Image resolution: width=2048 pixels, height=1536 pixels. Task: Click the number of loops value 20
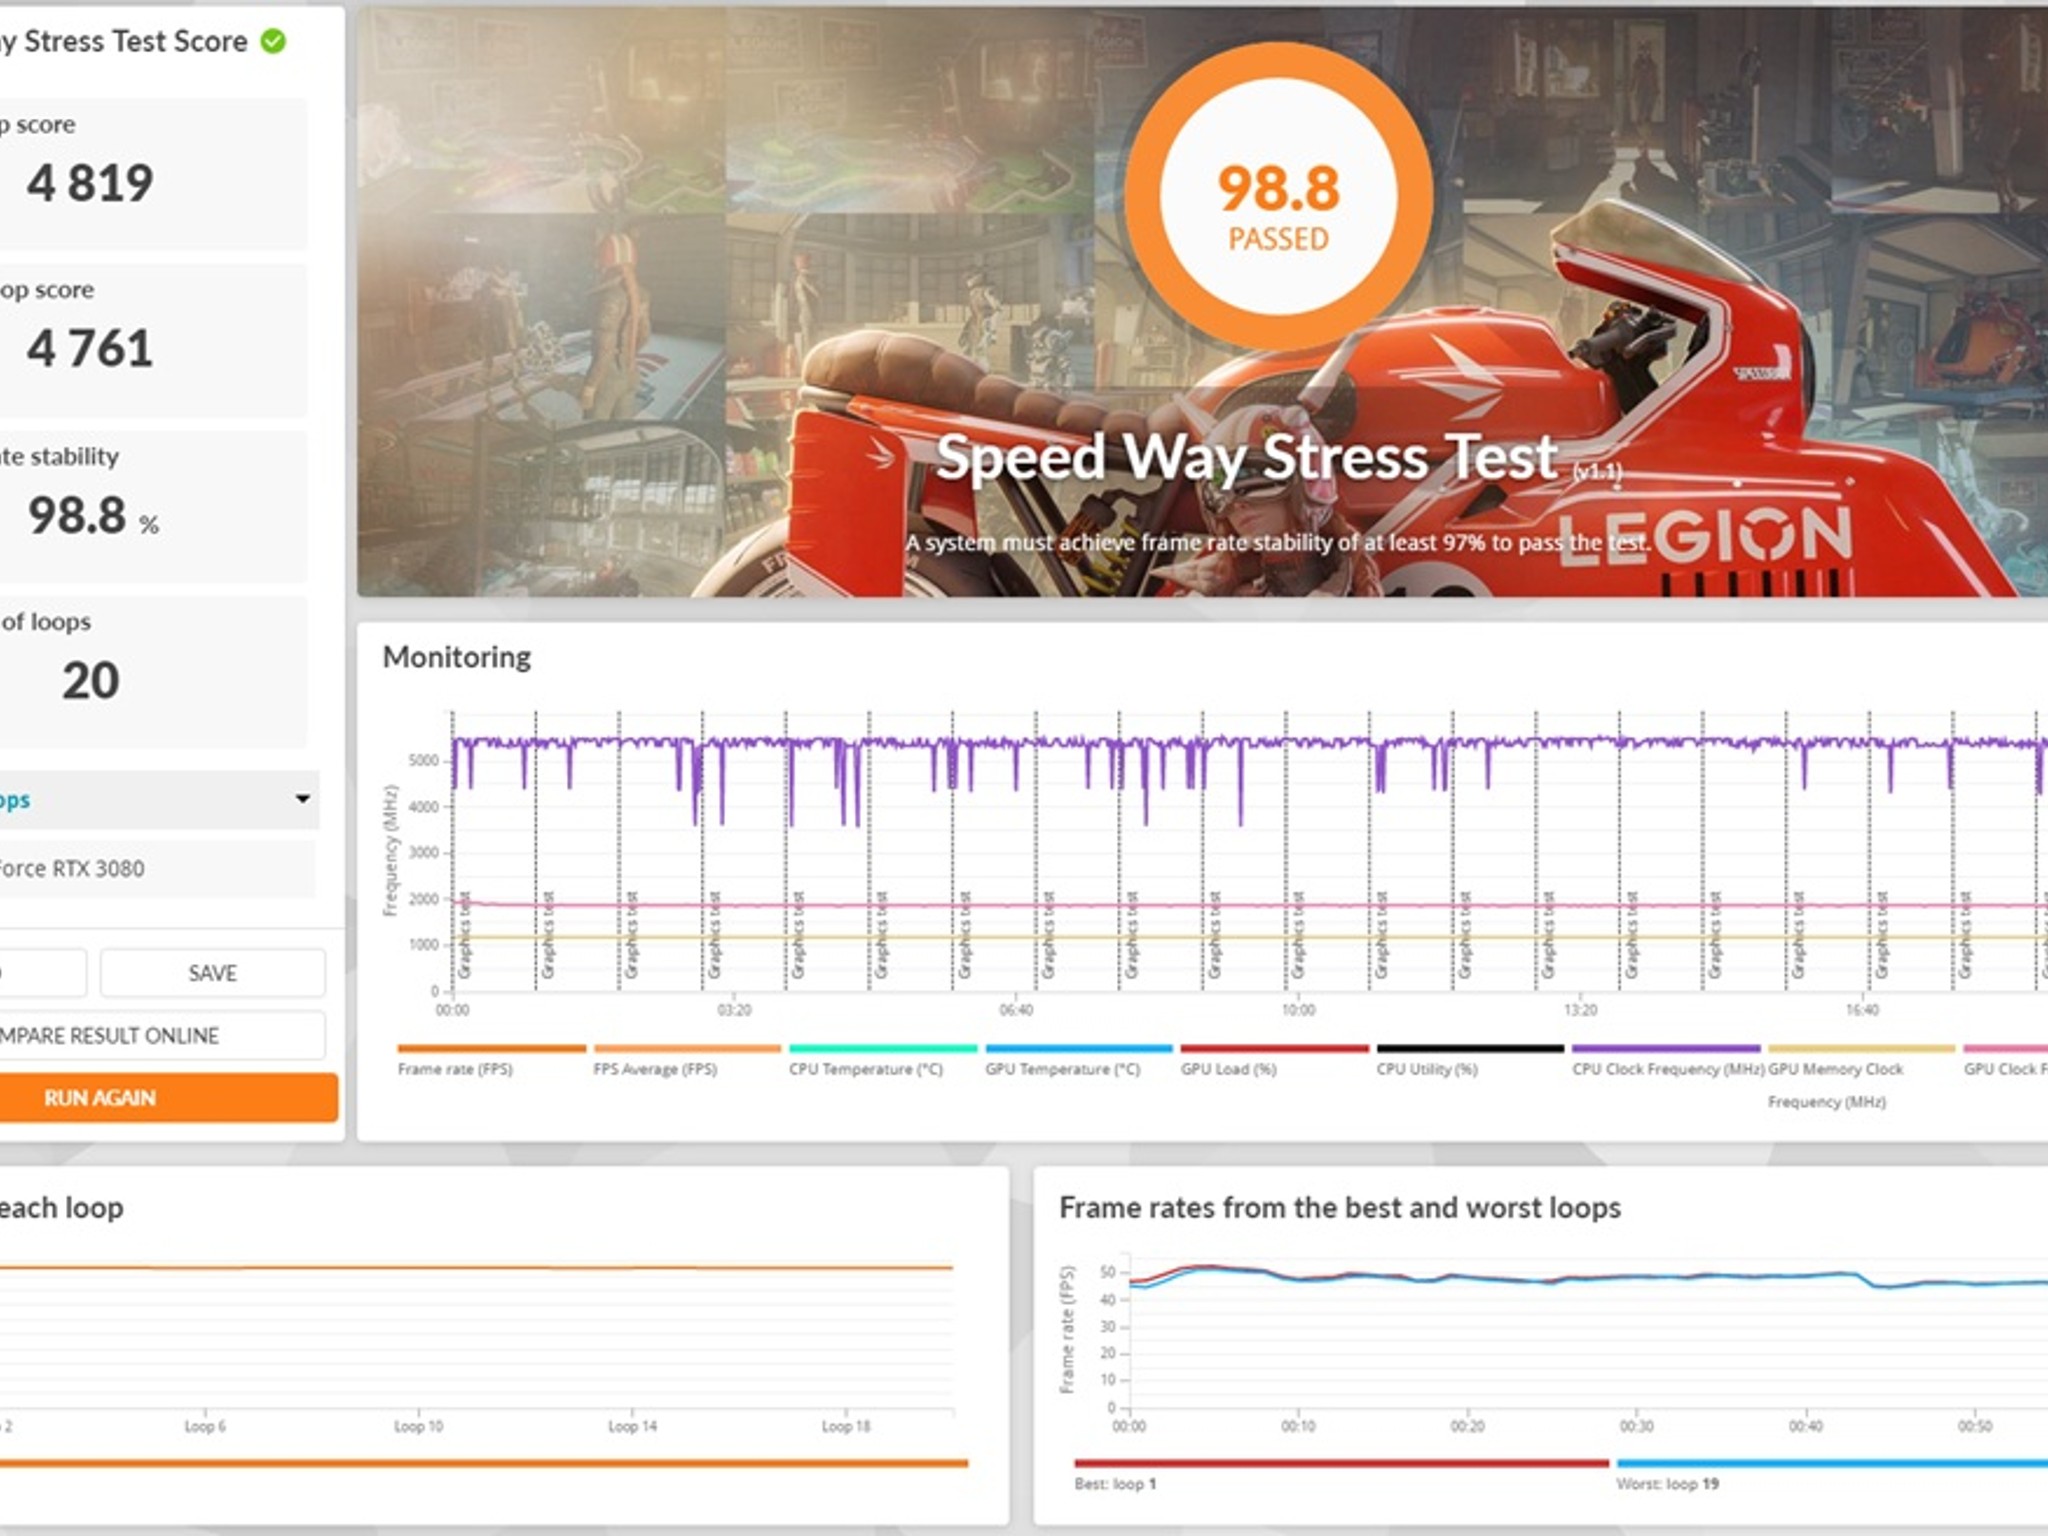click(x=91, y=681)
